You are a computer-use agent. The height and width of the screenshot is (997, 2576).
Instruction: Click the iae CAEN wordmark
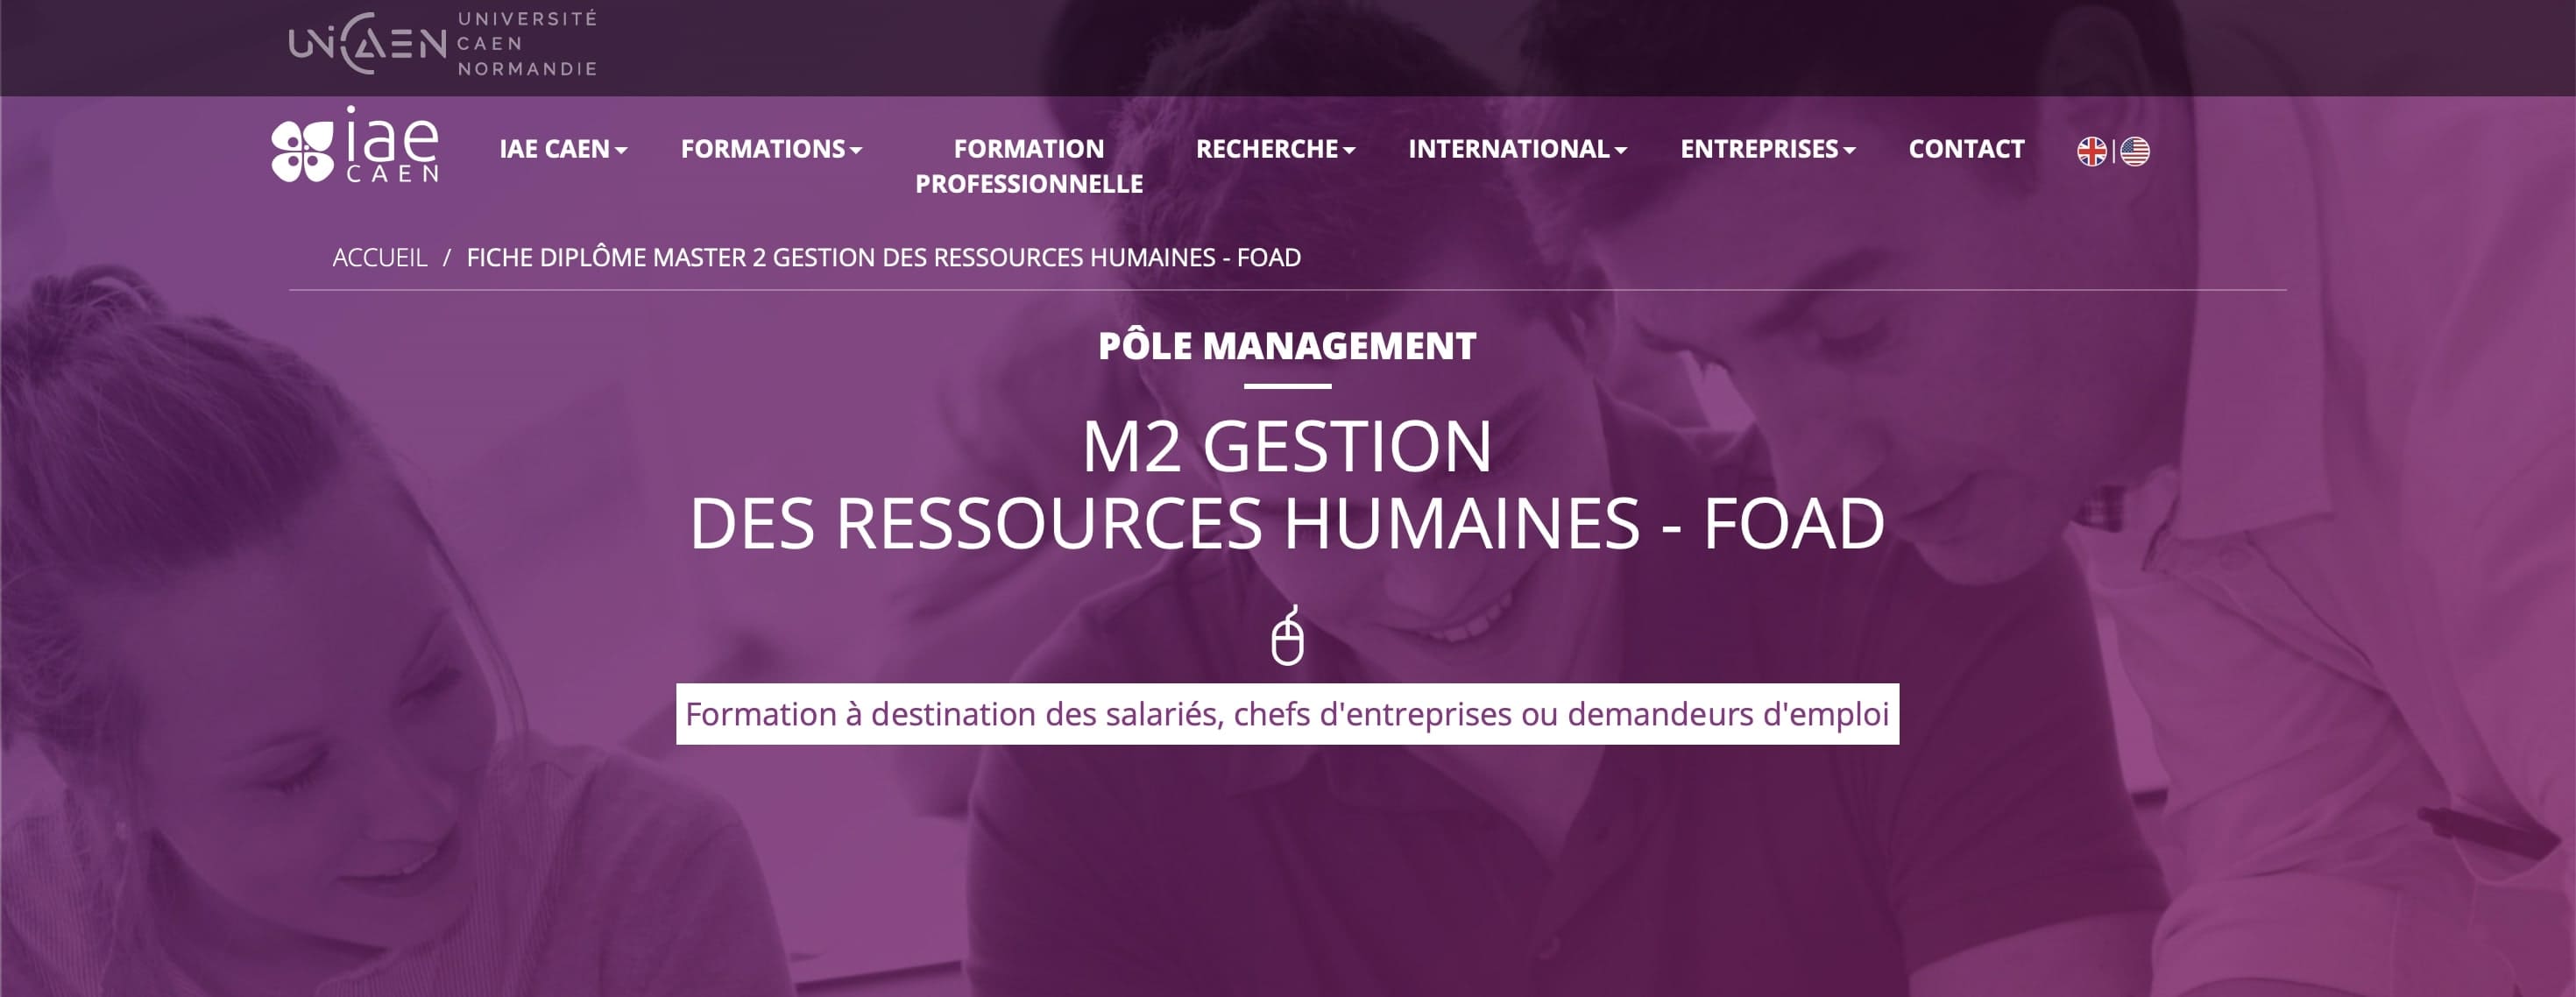392,146
